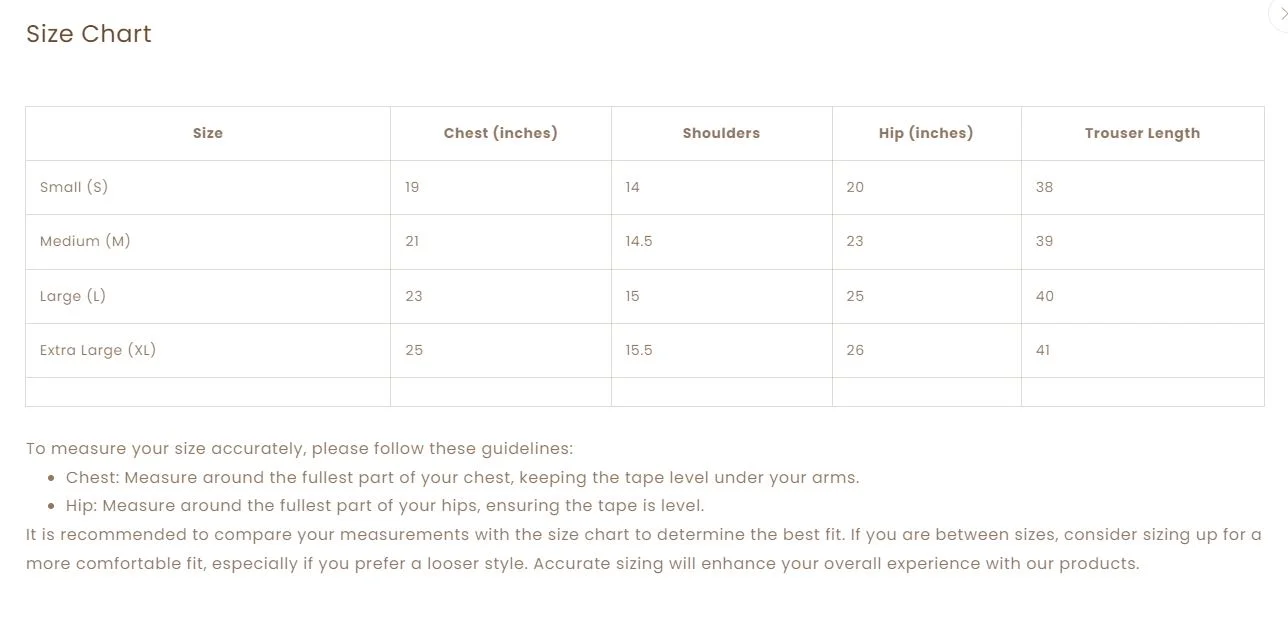
Task: Select the Size column header
Action: (208, 133)
